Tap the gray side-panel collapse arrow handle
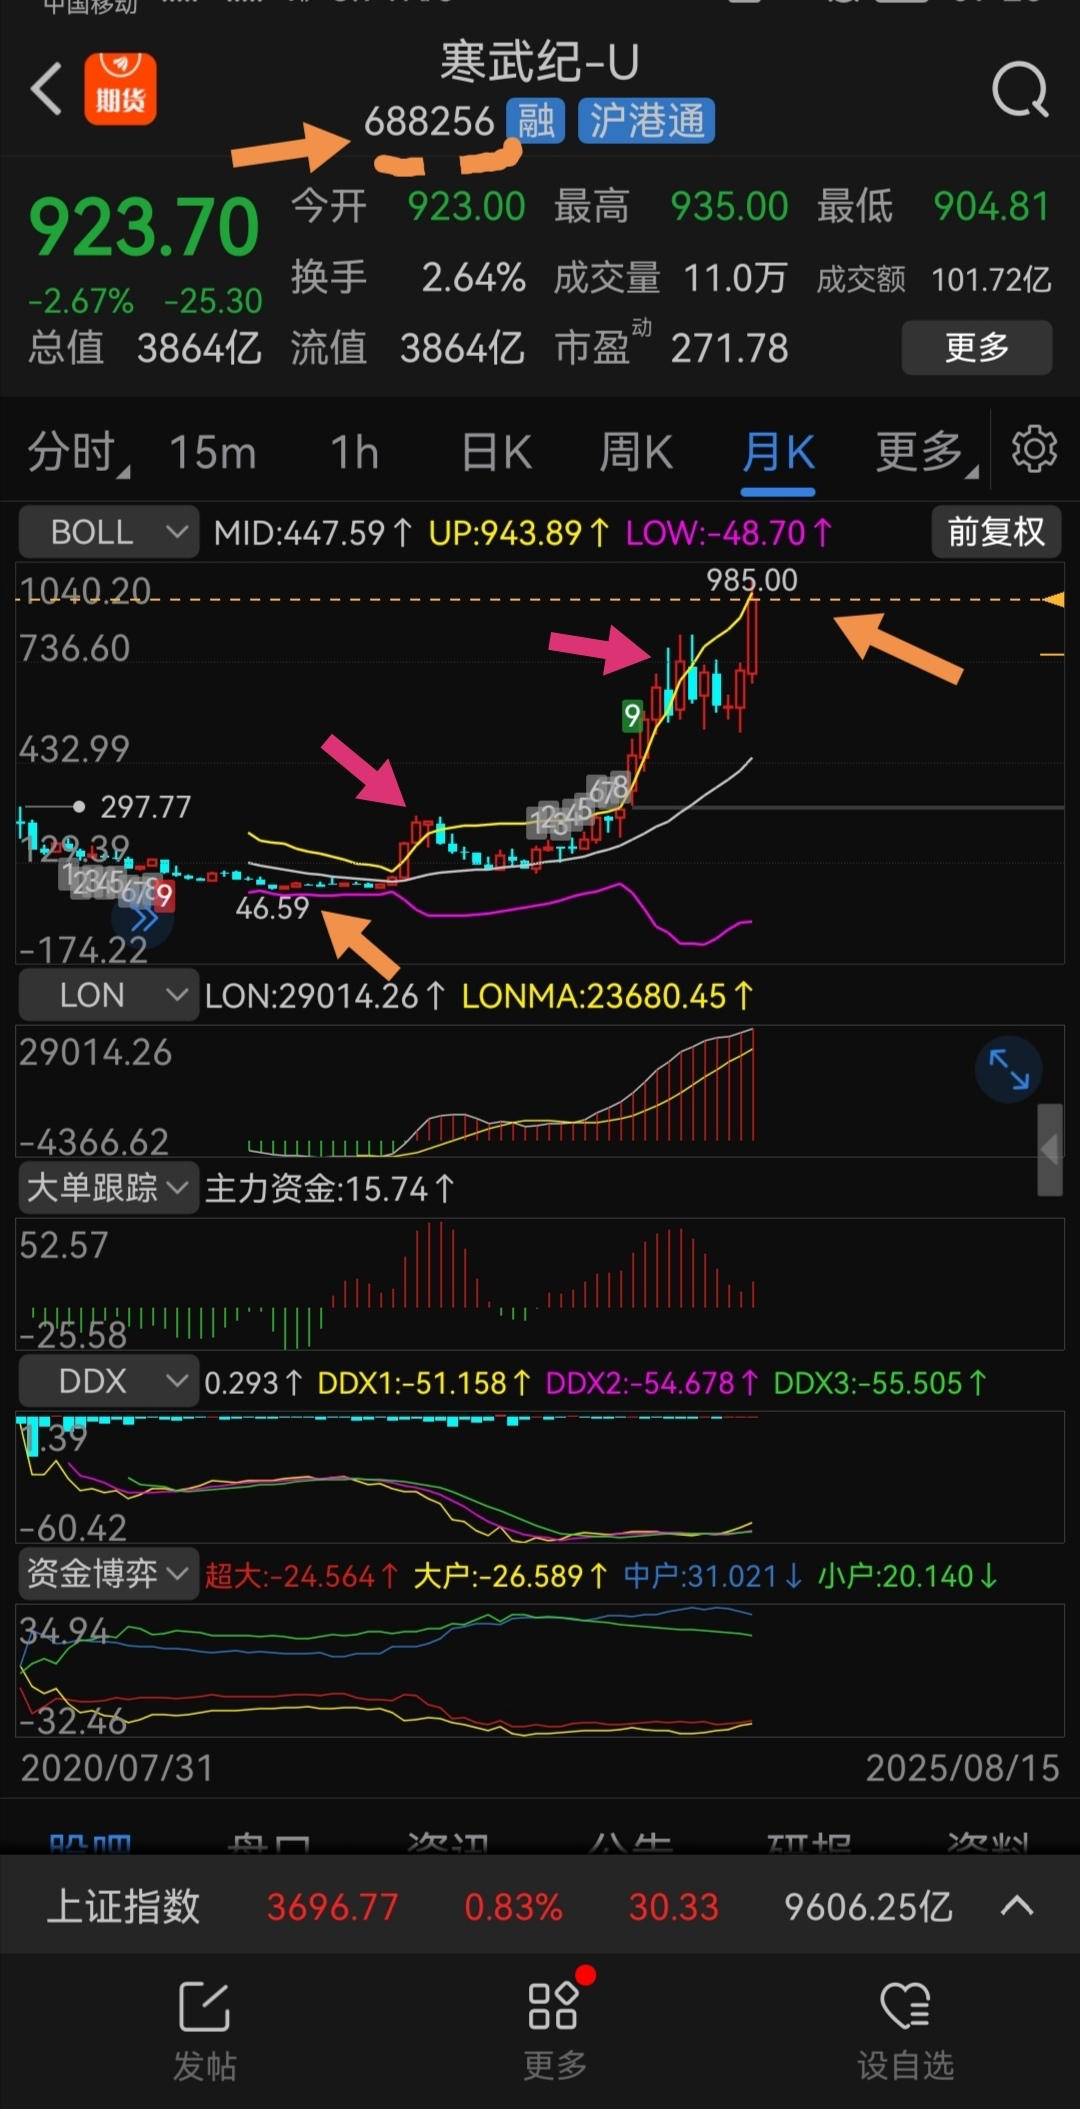1080x2109 pixels. [x=1050, y=1150]
